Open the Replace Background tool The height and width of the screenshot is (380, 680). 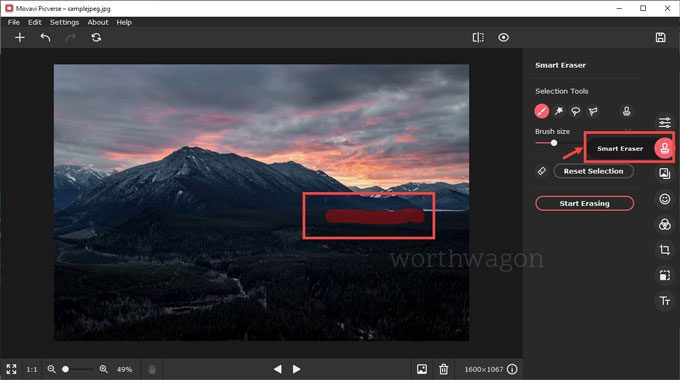click(x=665, y=174)
